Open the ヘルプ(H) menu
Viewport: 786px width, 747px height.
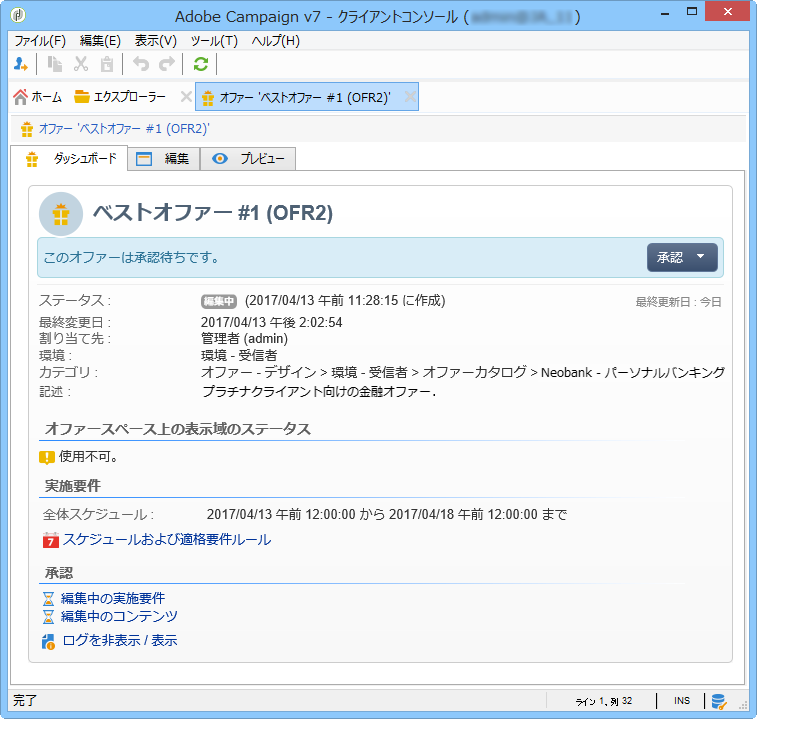276,41
